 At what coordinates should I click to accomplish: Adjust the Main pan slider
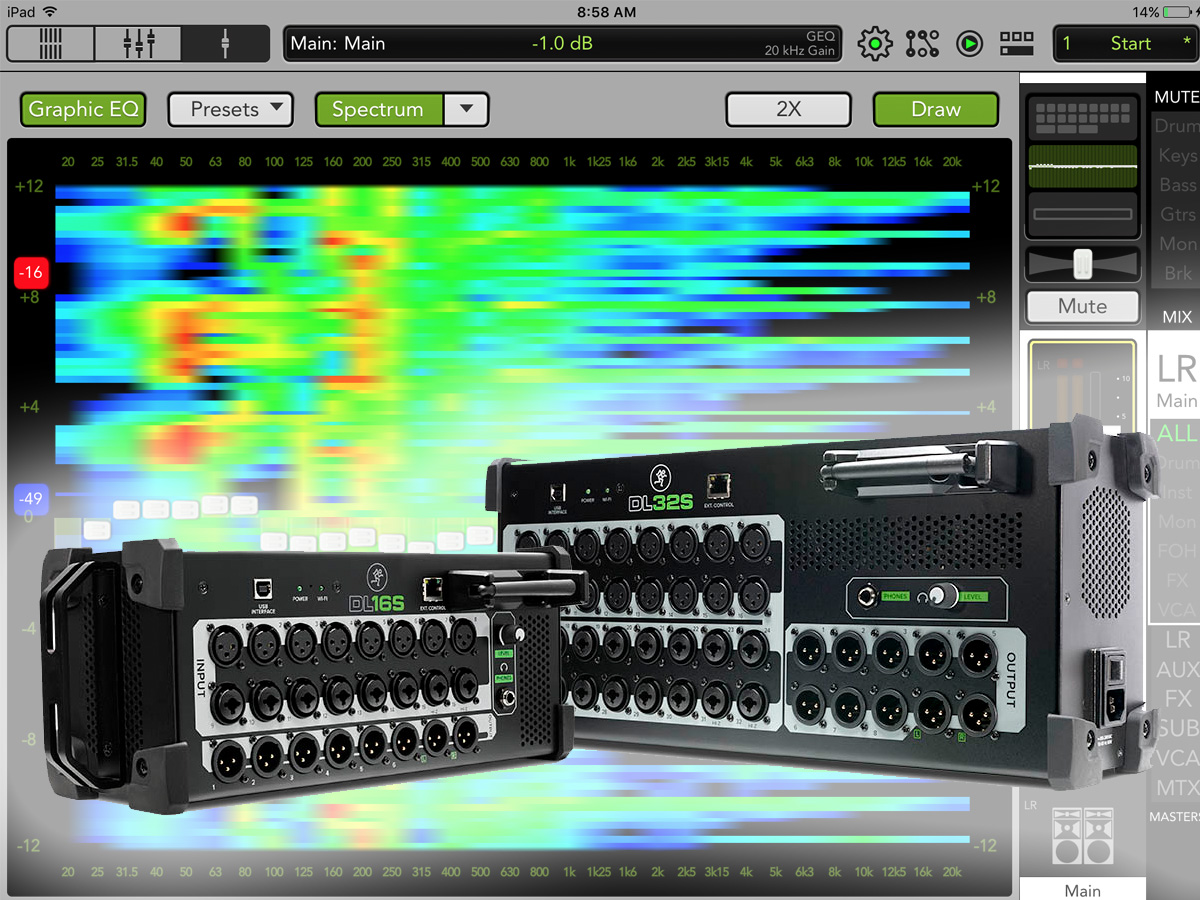pos(1082,264)
